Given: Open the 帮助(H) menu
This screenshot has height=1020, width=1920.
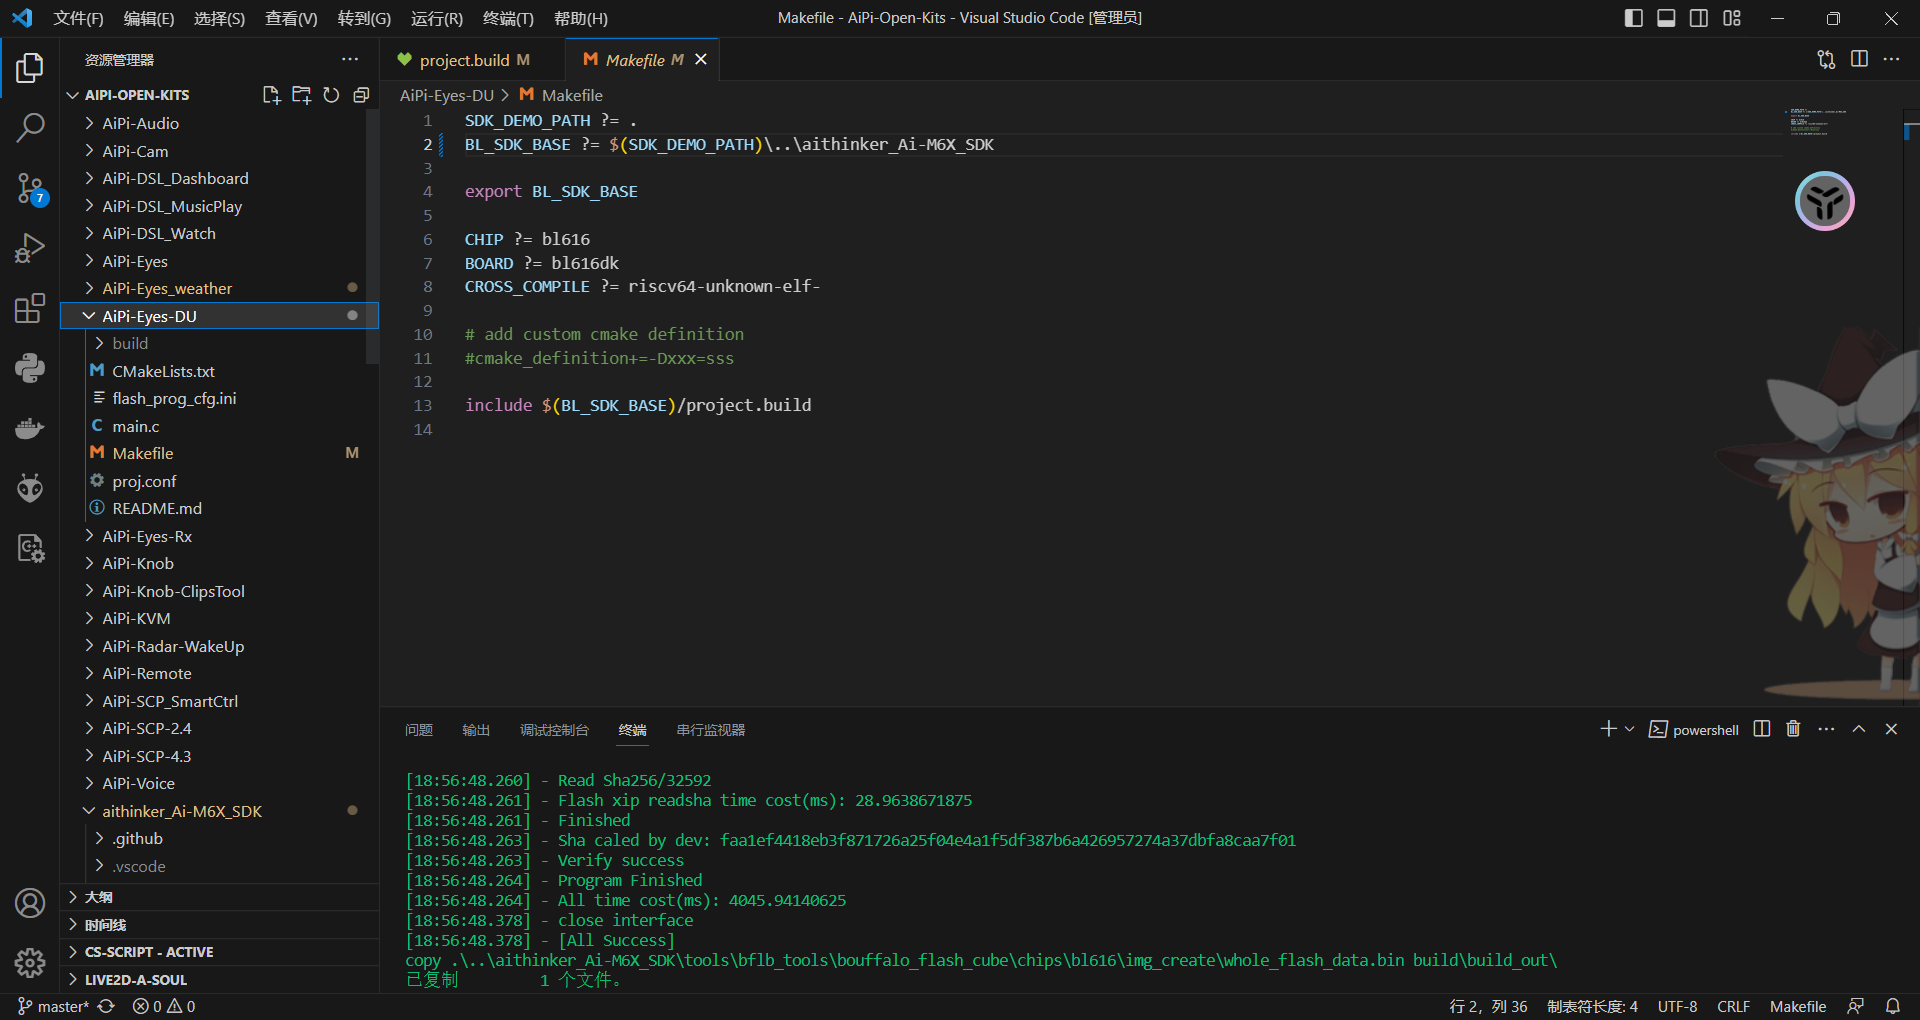Looking at the screenshot, I should [581, 18].
